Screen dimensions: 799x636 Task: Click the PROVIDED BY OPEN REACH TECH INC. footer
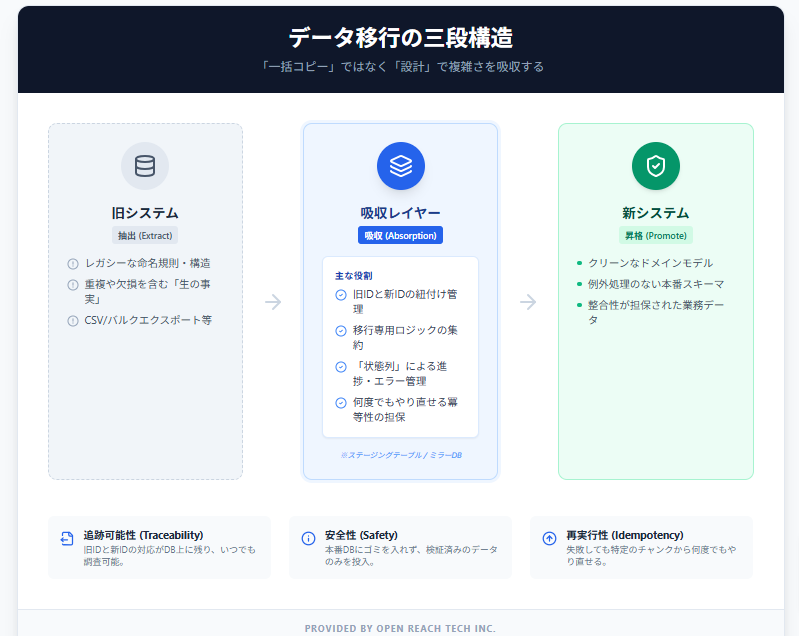click(400, 628)
